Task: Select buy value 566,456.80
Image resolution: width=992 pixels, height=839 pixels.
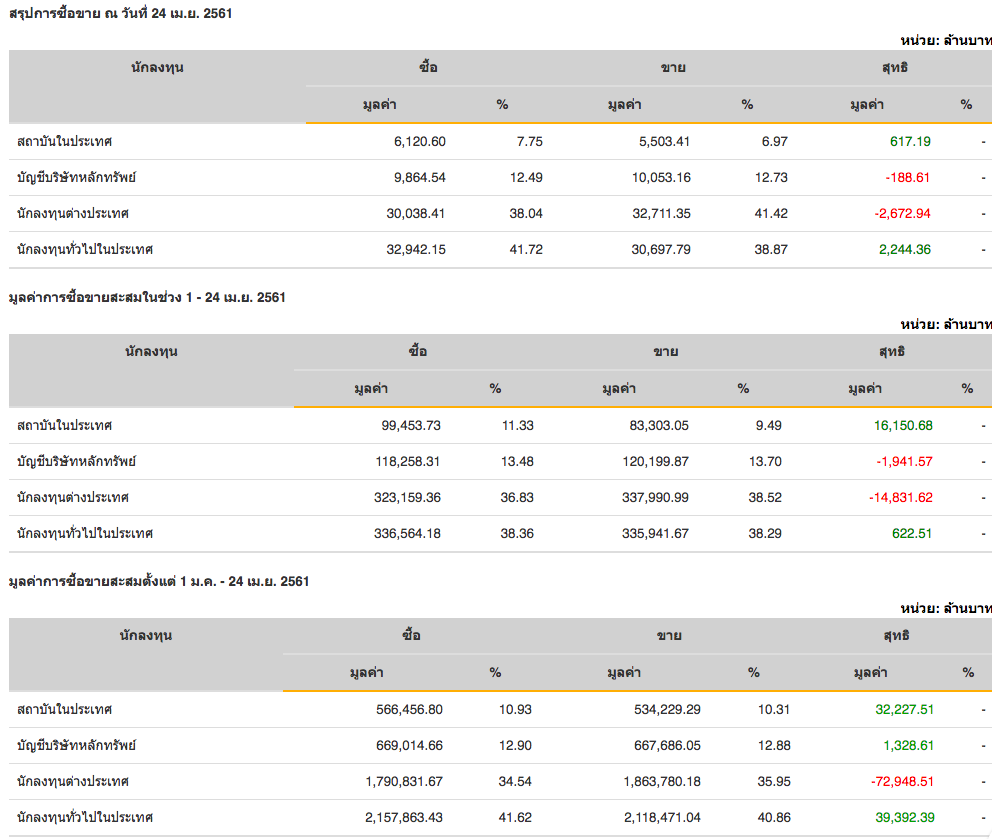Action: point(409,710)
